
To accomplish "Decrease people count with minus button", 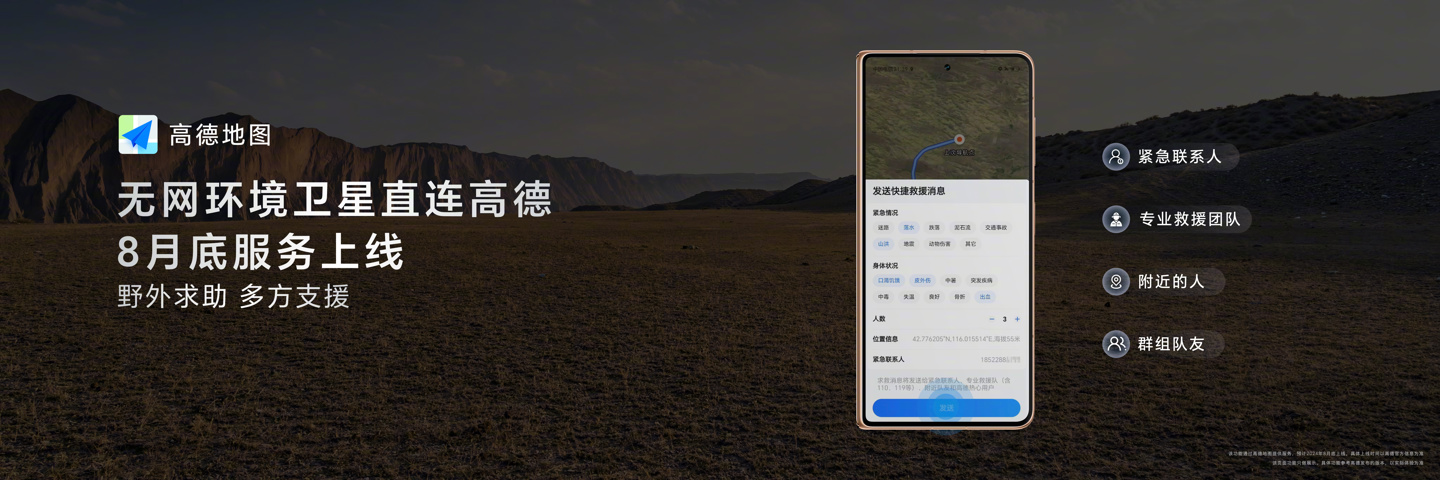I will (991, 319).
